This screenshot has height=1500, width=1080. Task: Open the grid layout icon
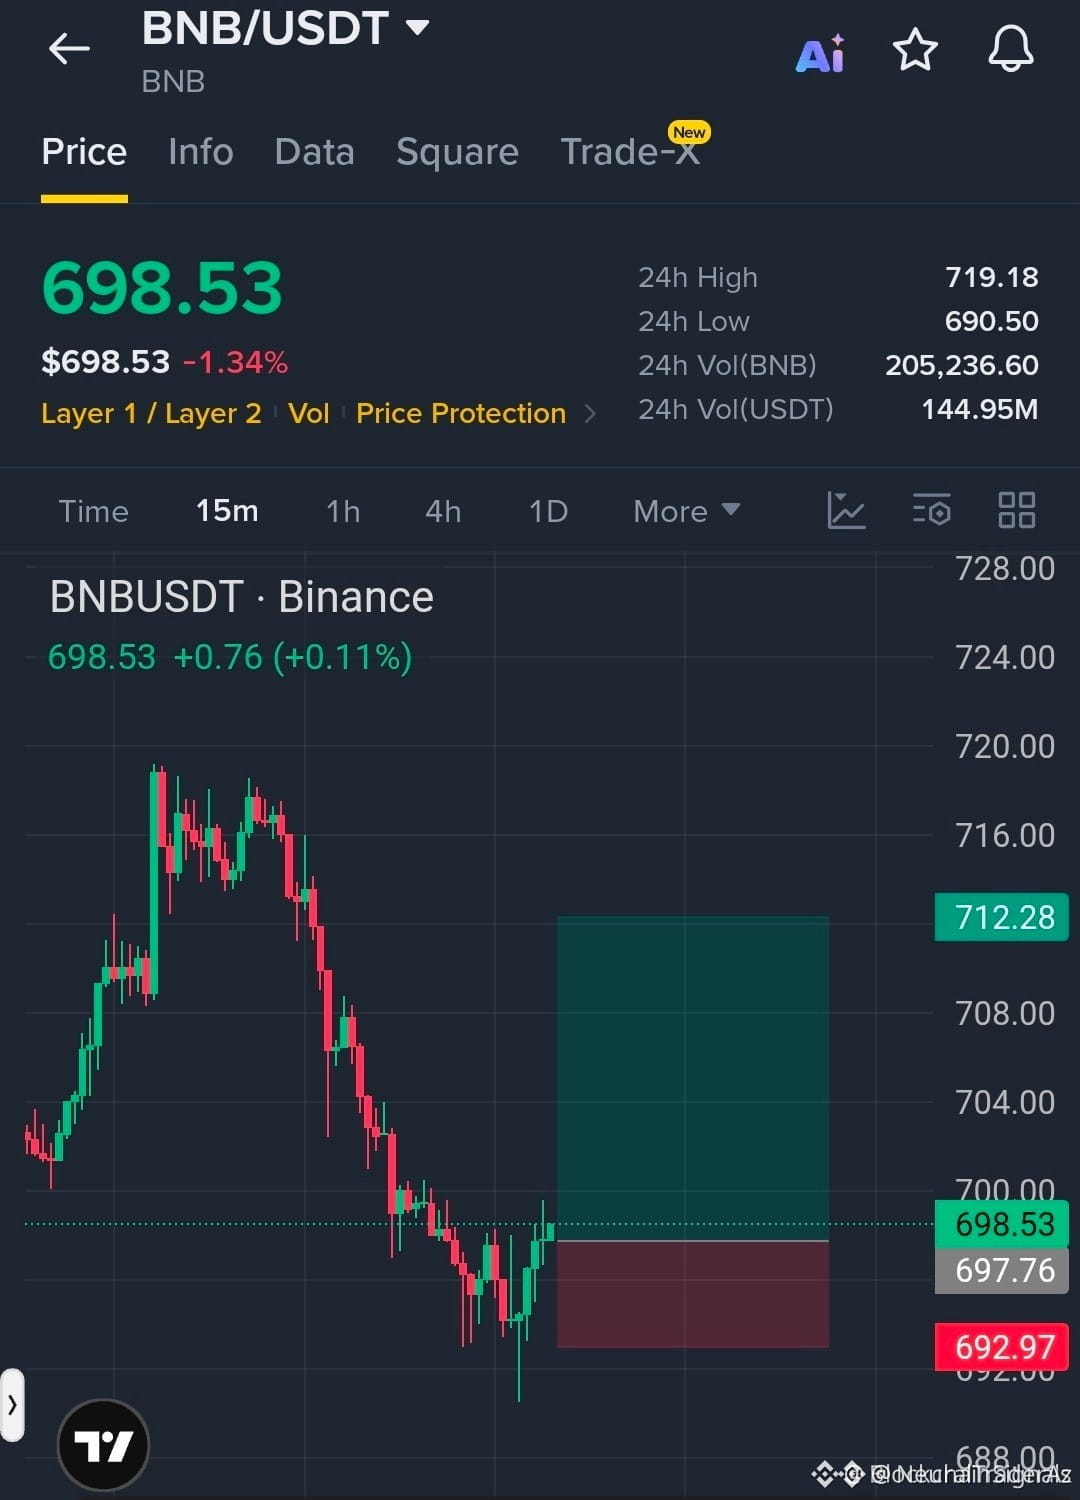(x=1017, y=510)
